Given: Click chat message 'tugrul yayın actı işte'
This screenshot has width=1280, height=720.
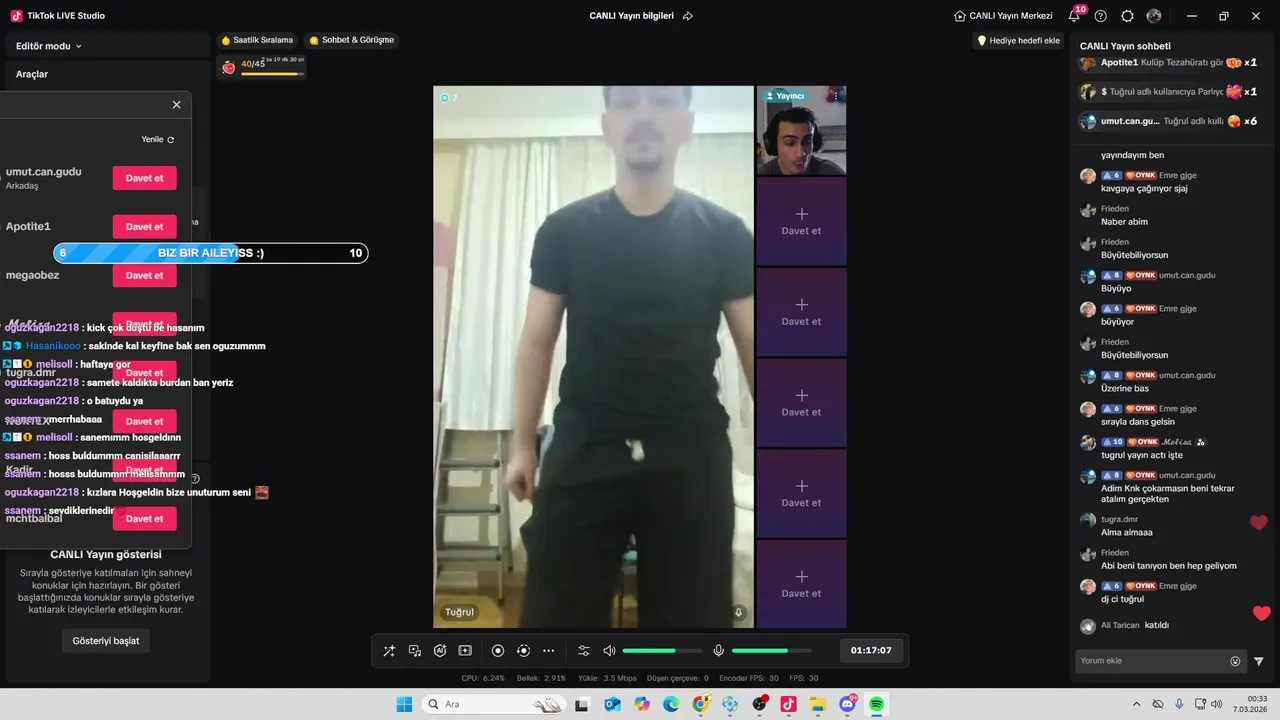Looking at the screenshot, I should (x=1141, y=455).
